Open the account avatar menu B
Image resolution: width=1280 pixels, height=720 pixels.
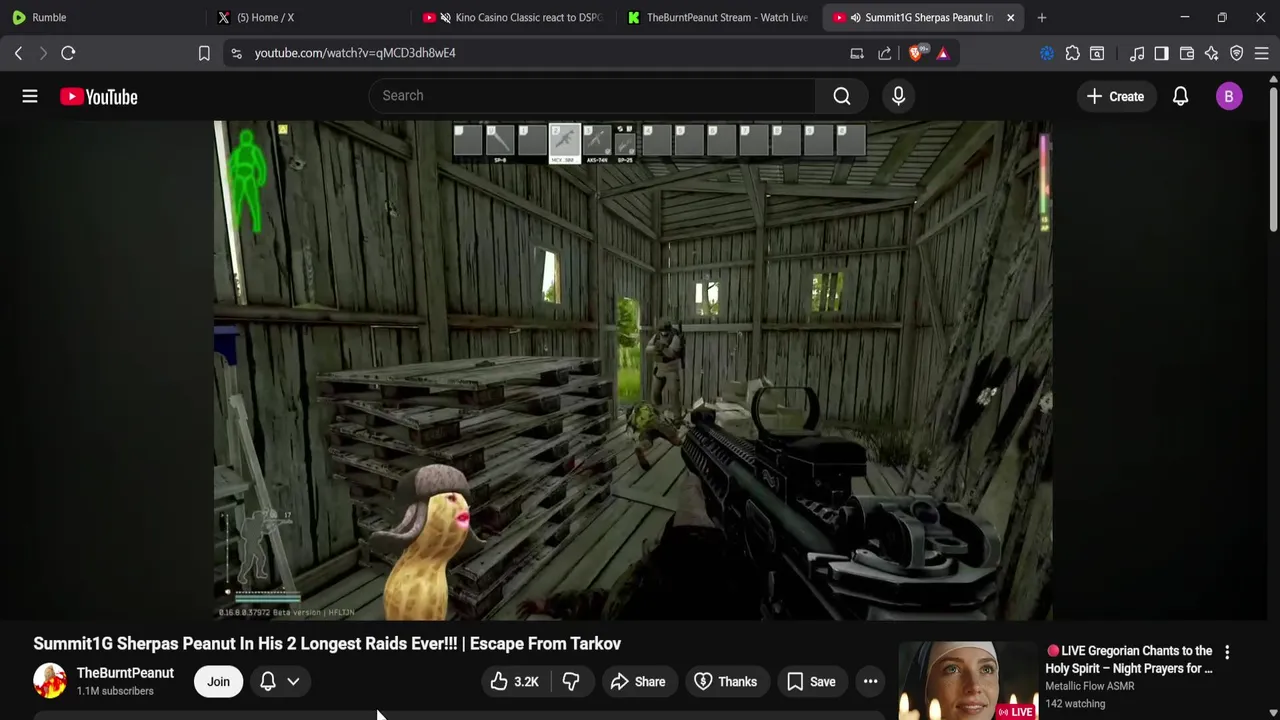pos(1229,96)
